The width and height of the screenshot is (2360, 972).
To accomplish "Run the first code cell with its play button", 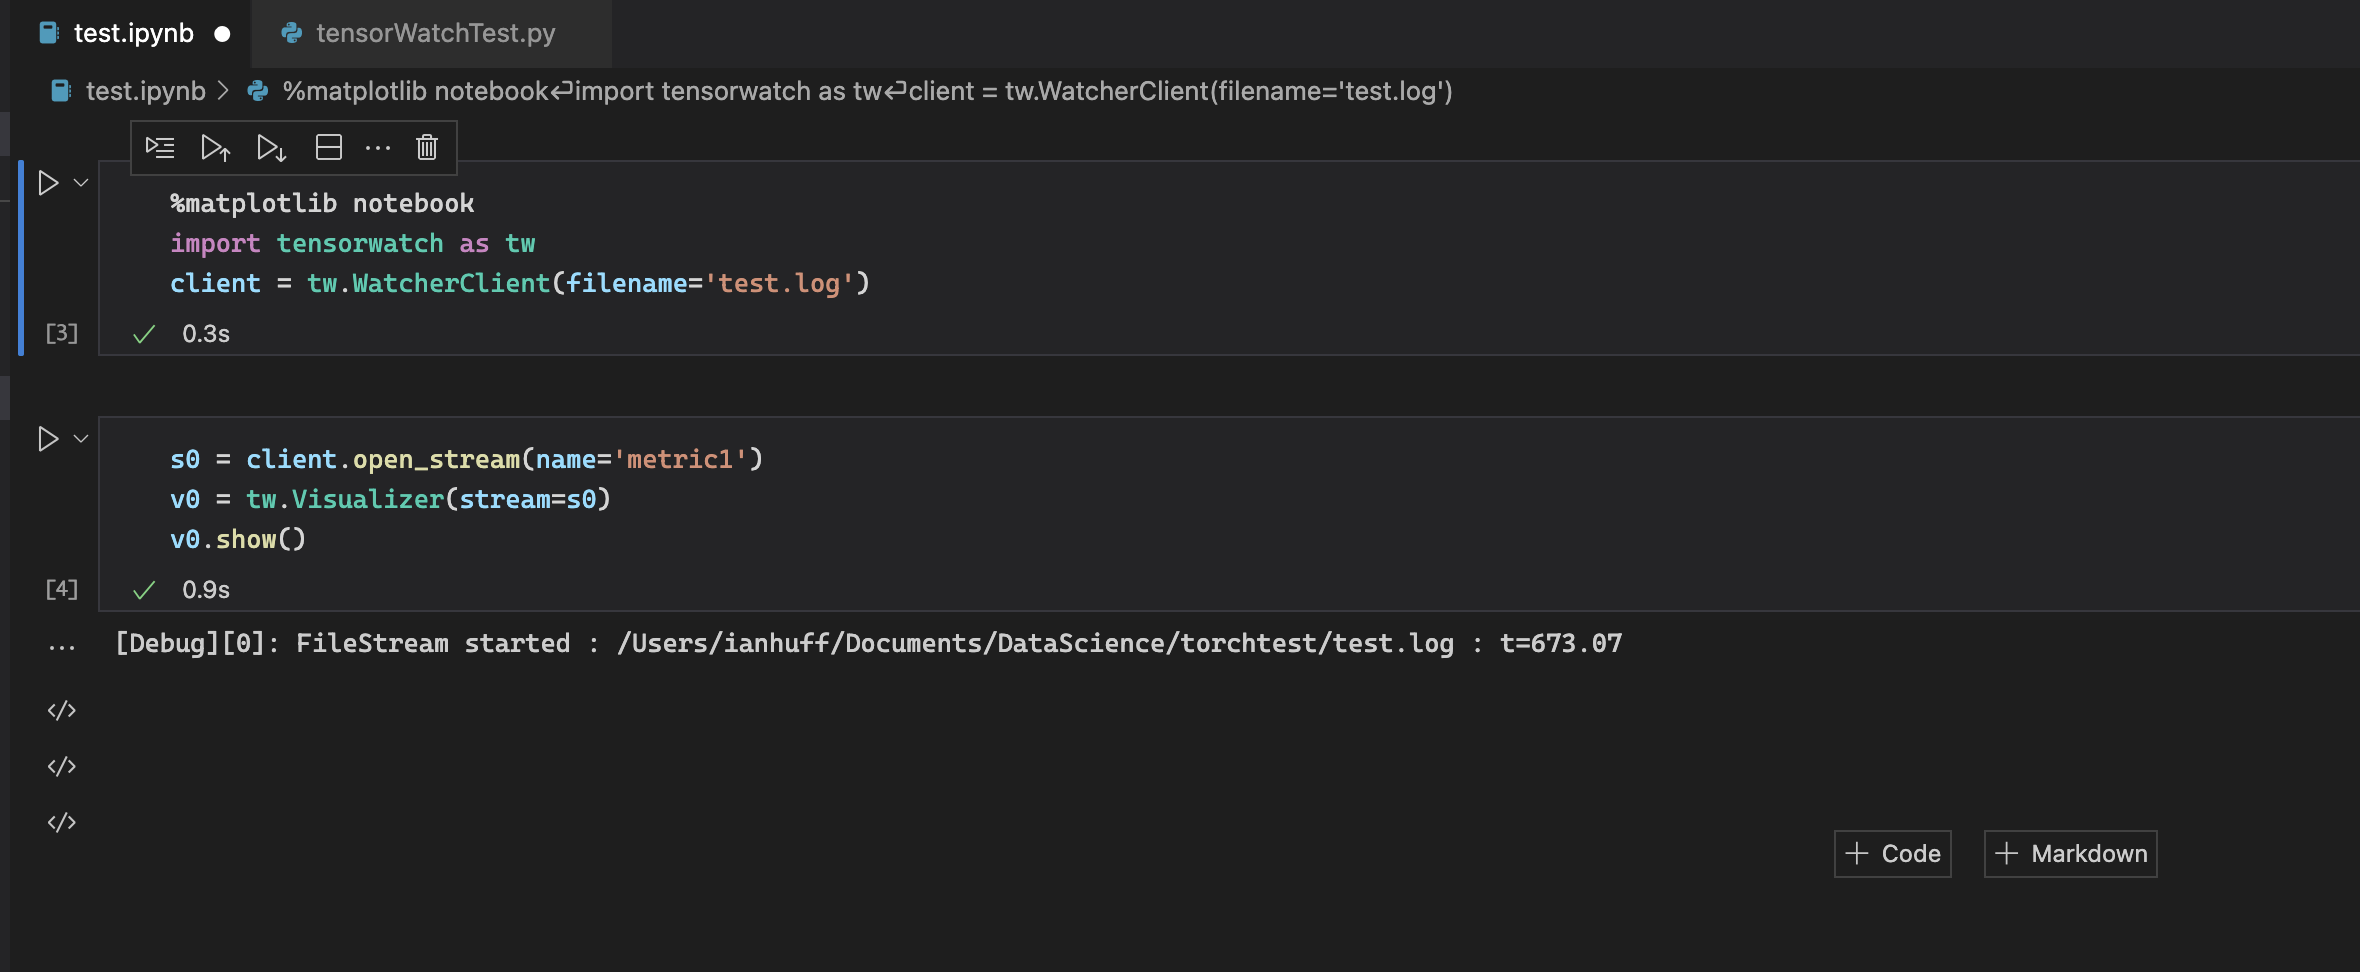I will (x=47, y=182).
